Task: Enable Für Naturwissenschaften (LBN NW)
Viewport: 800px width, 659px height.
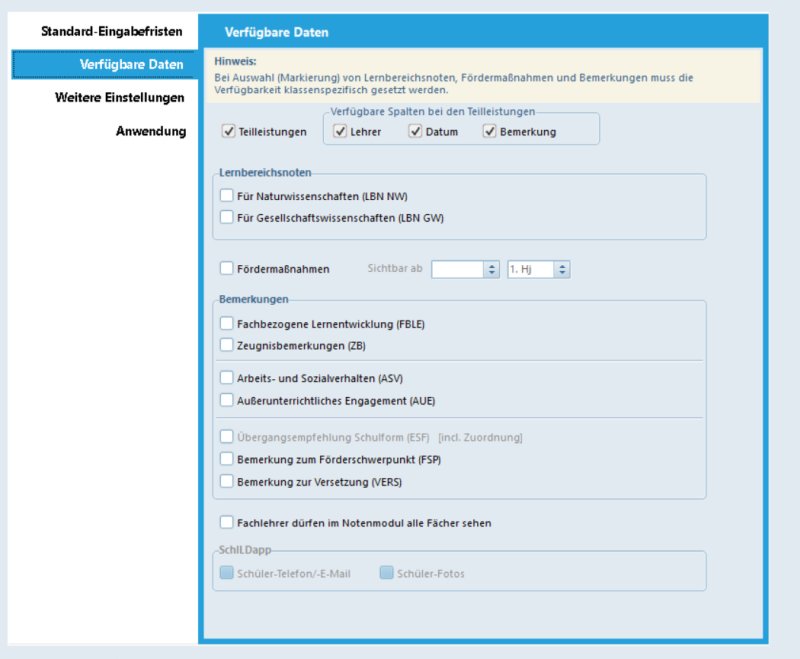Action: [x=227, y=195]
